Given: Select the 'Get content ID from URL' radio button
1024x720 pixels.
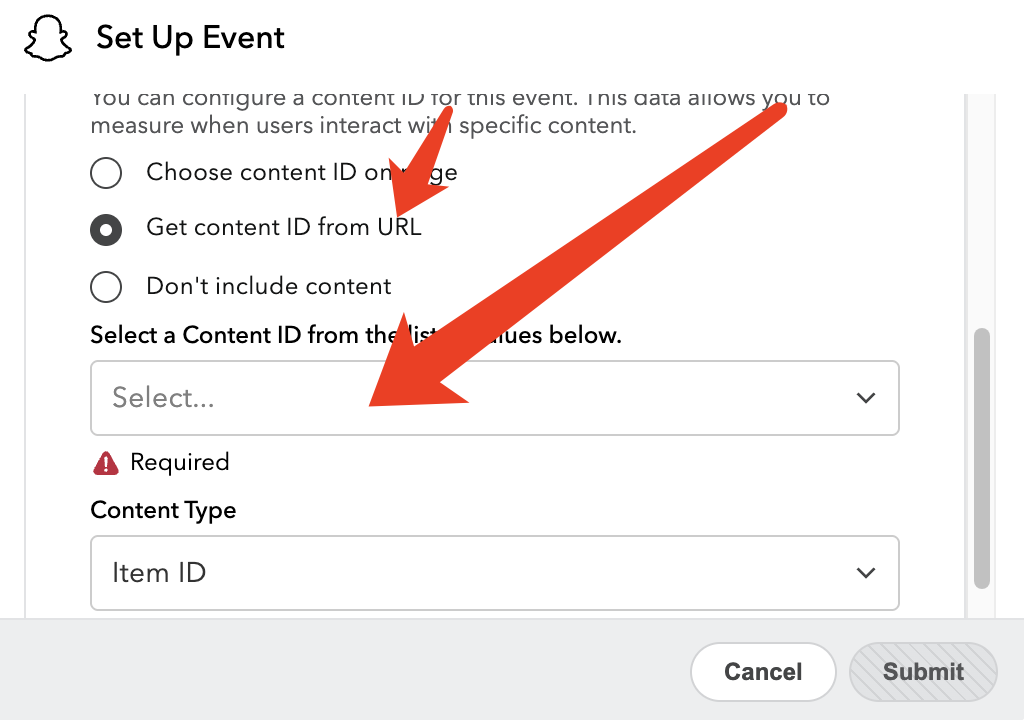Looking at the screenshot, I should 106,230.
